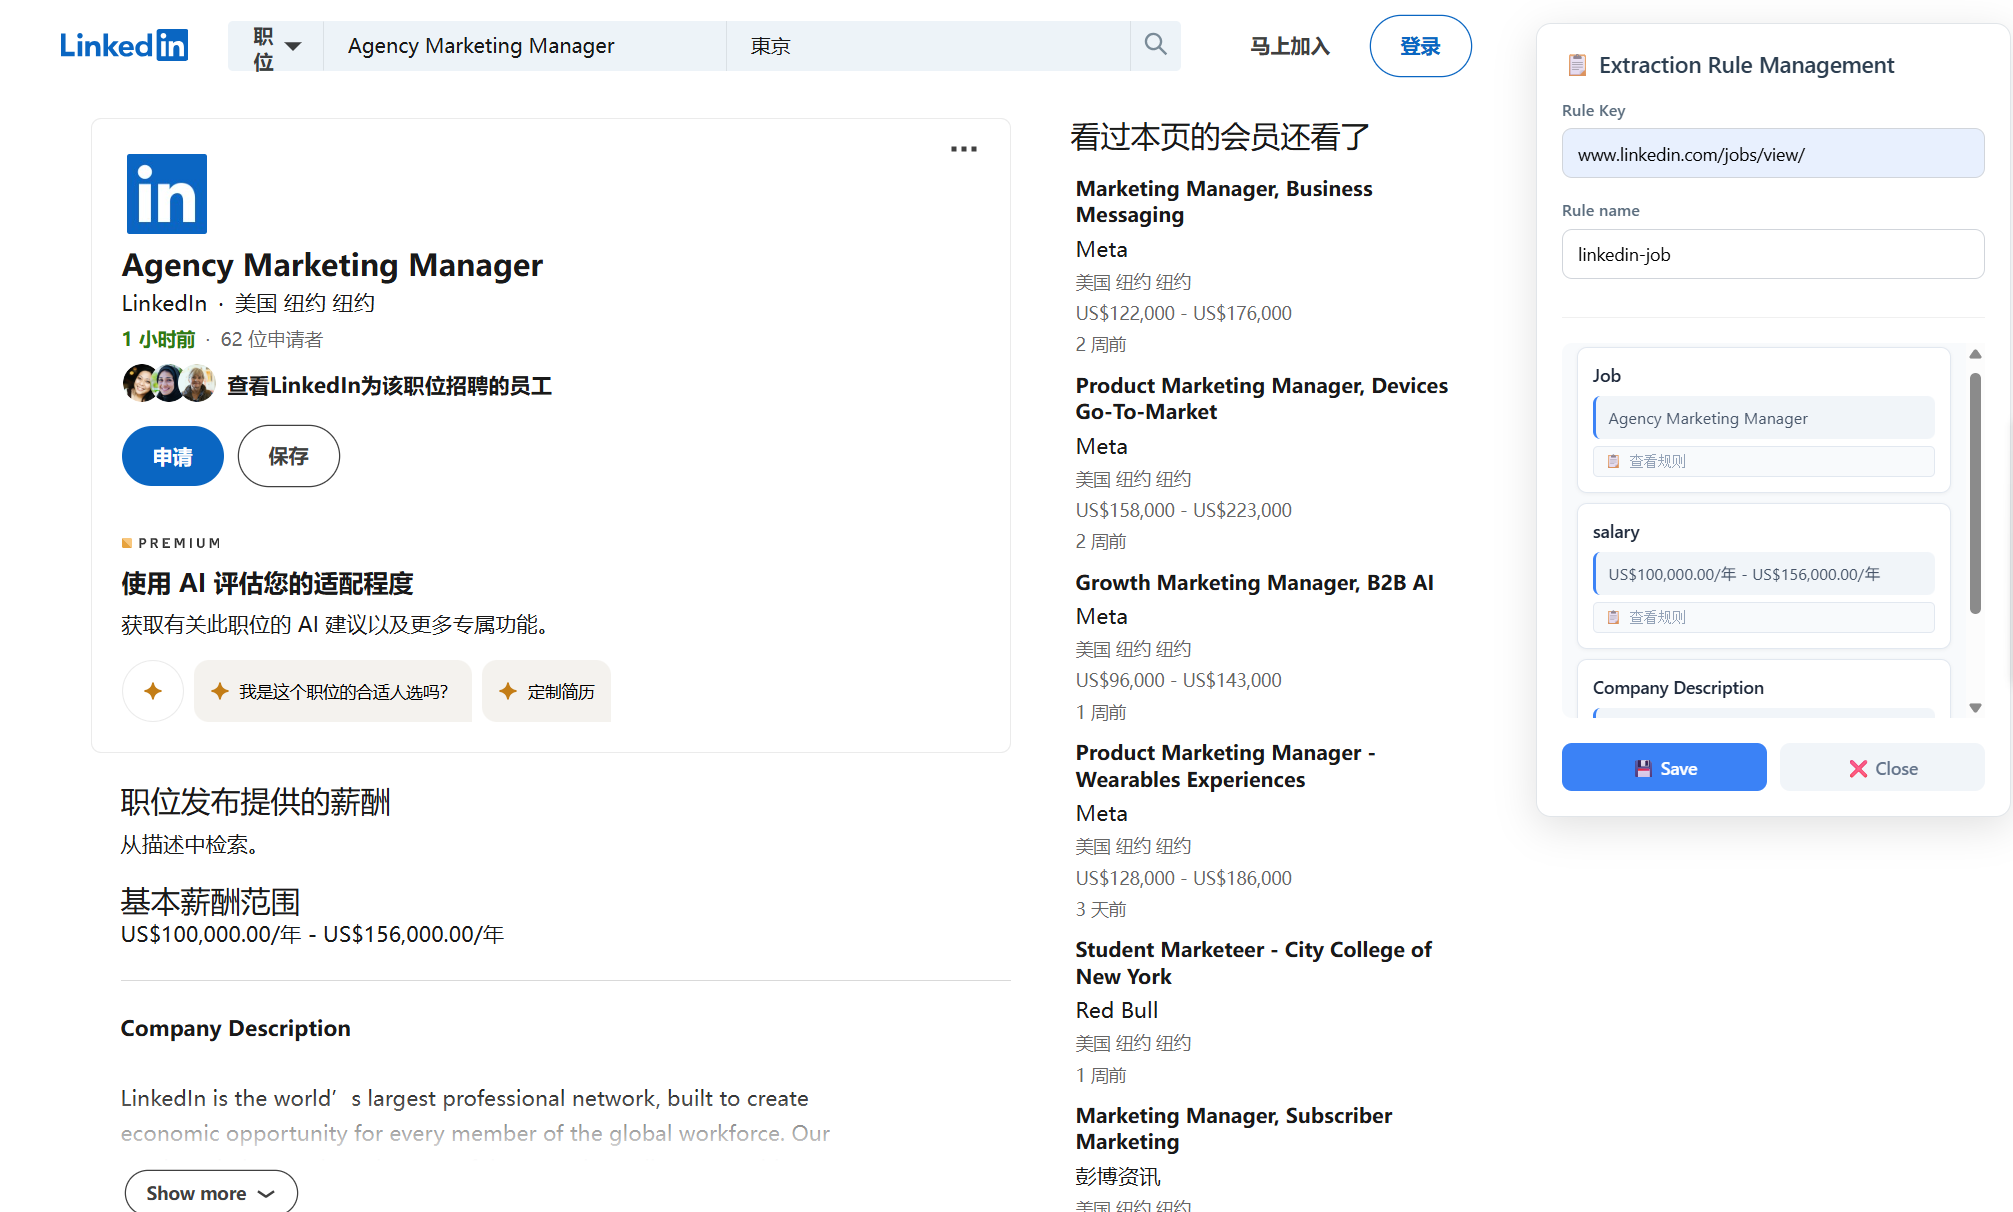Viewport: 2013px width, 1212px height.
Task: Click the LinkedIn company logo on job card
Action: tap(167, 194)
